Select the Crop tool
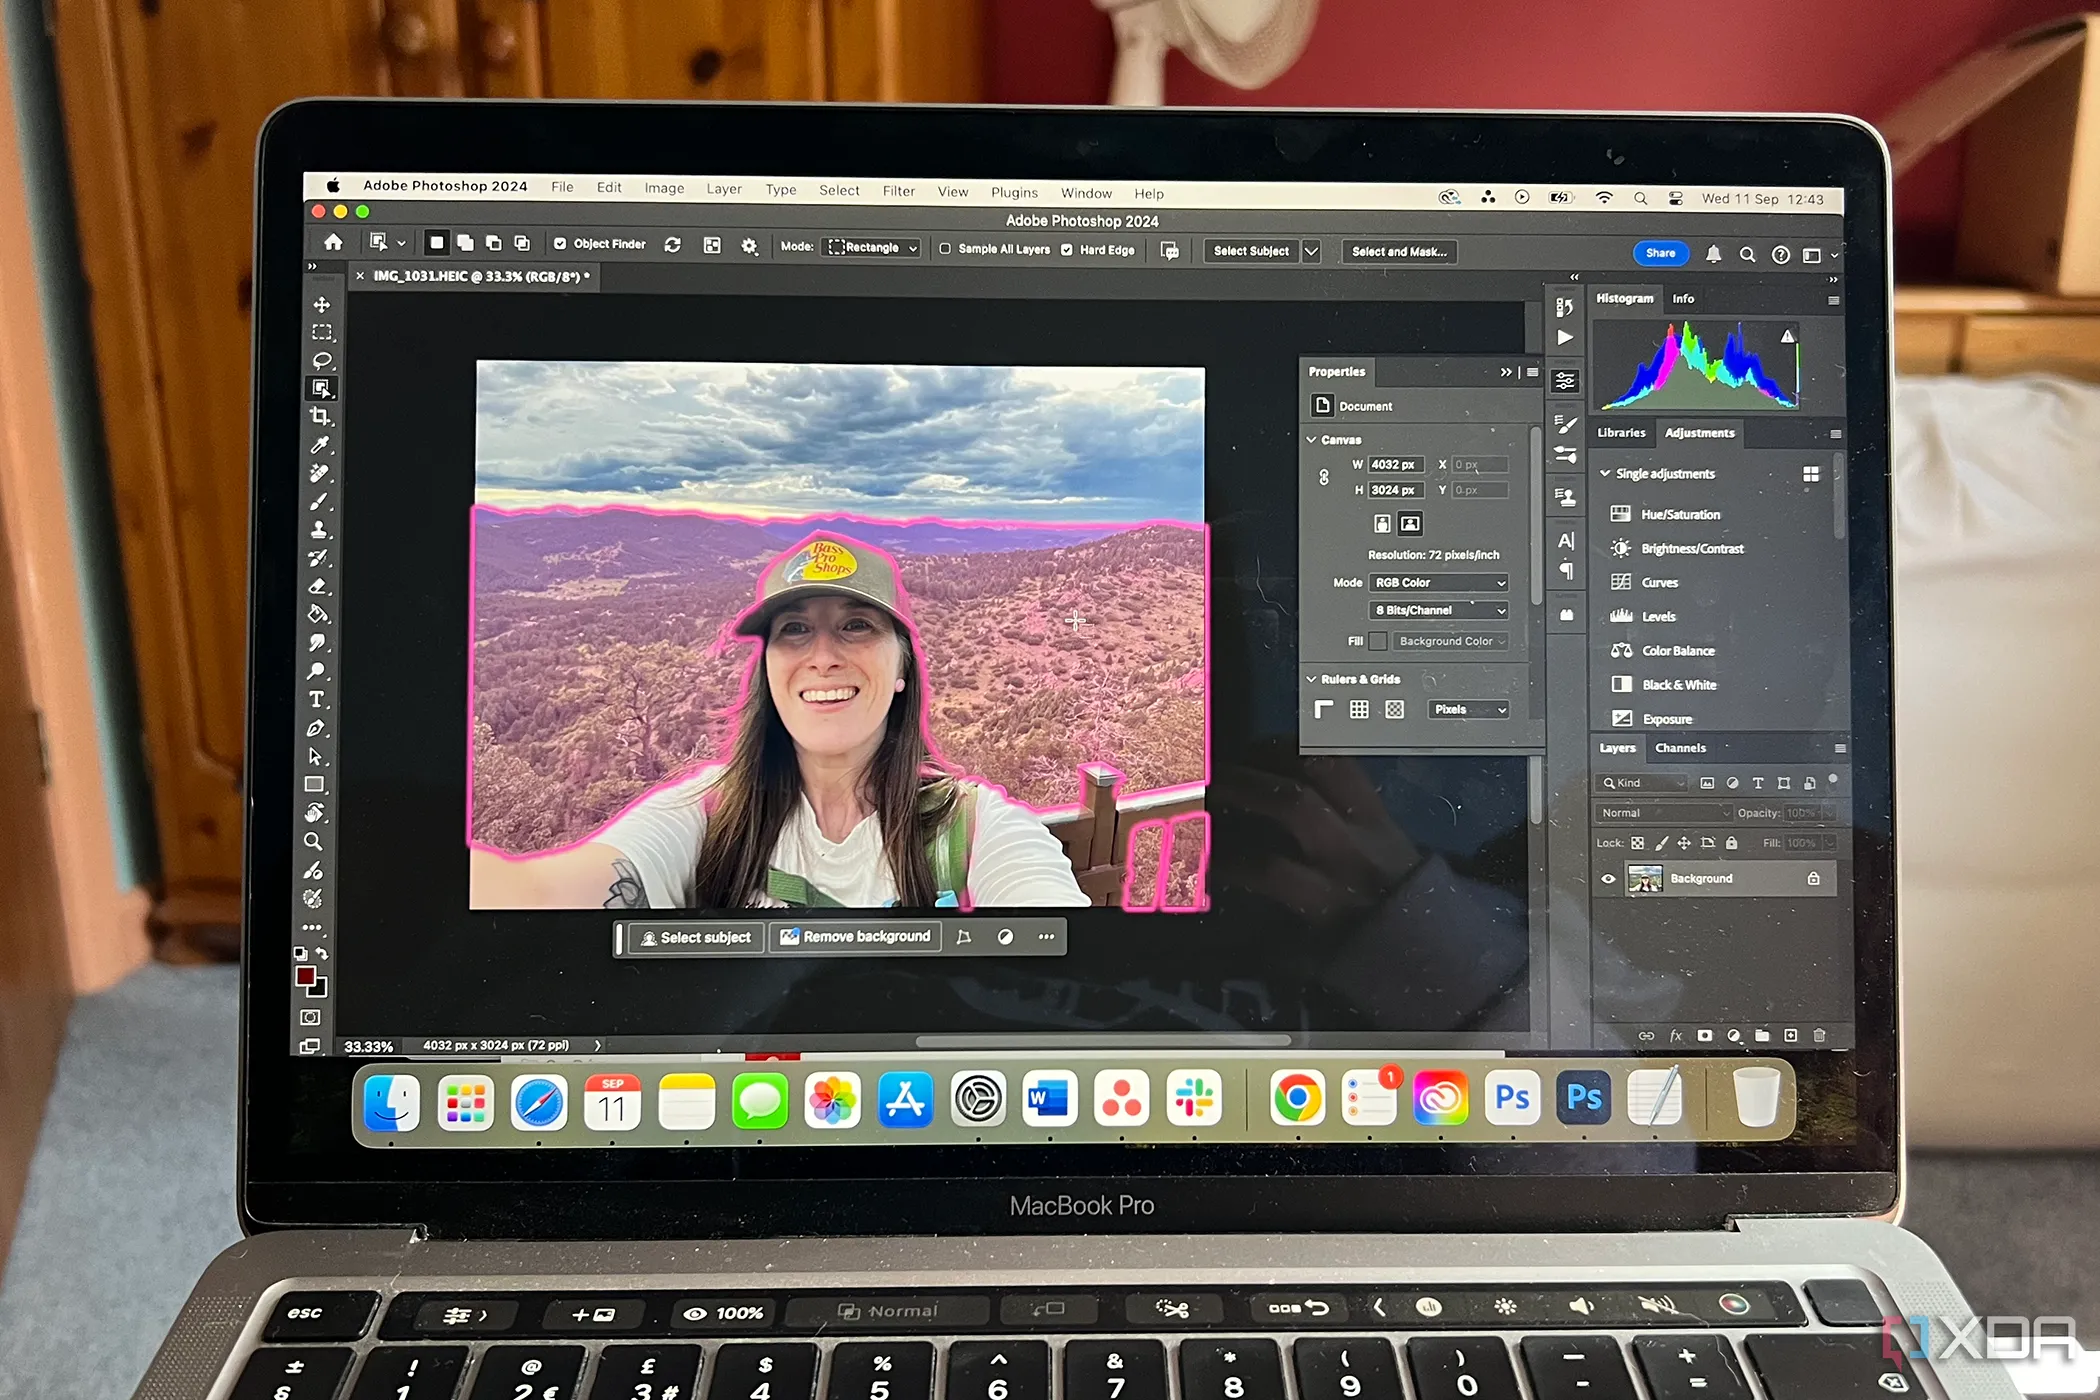Screen dimensions: 2100x1400 coord(320,416)
